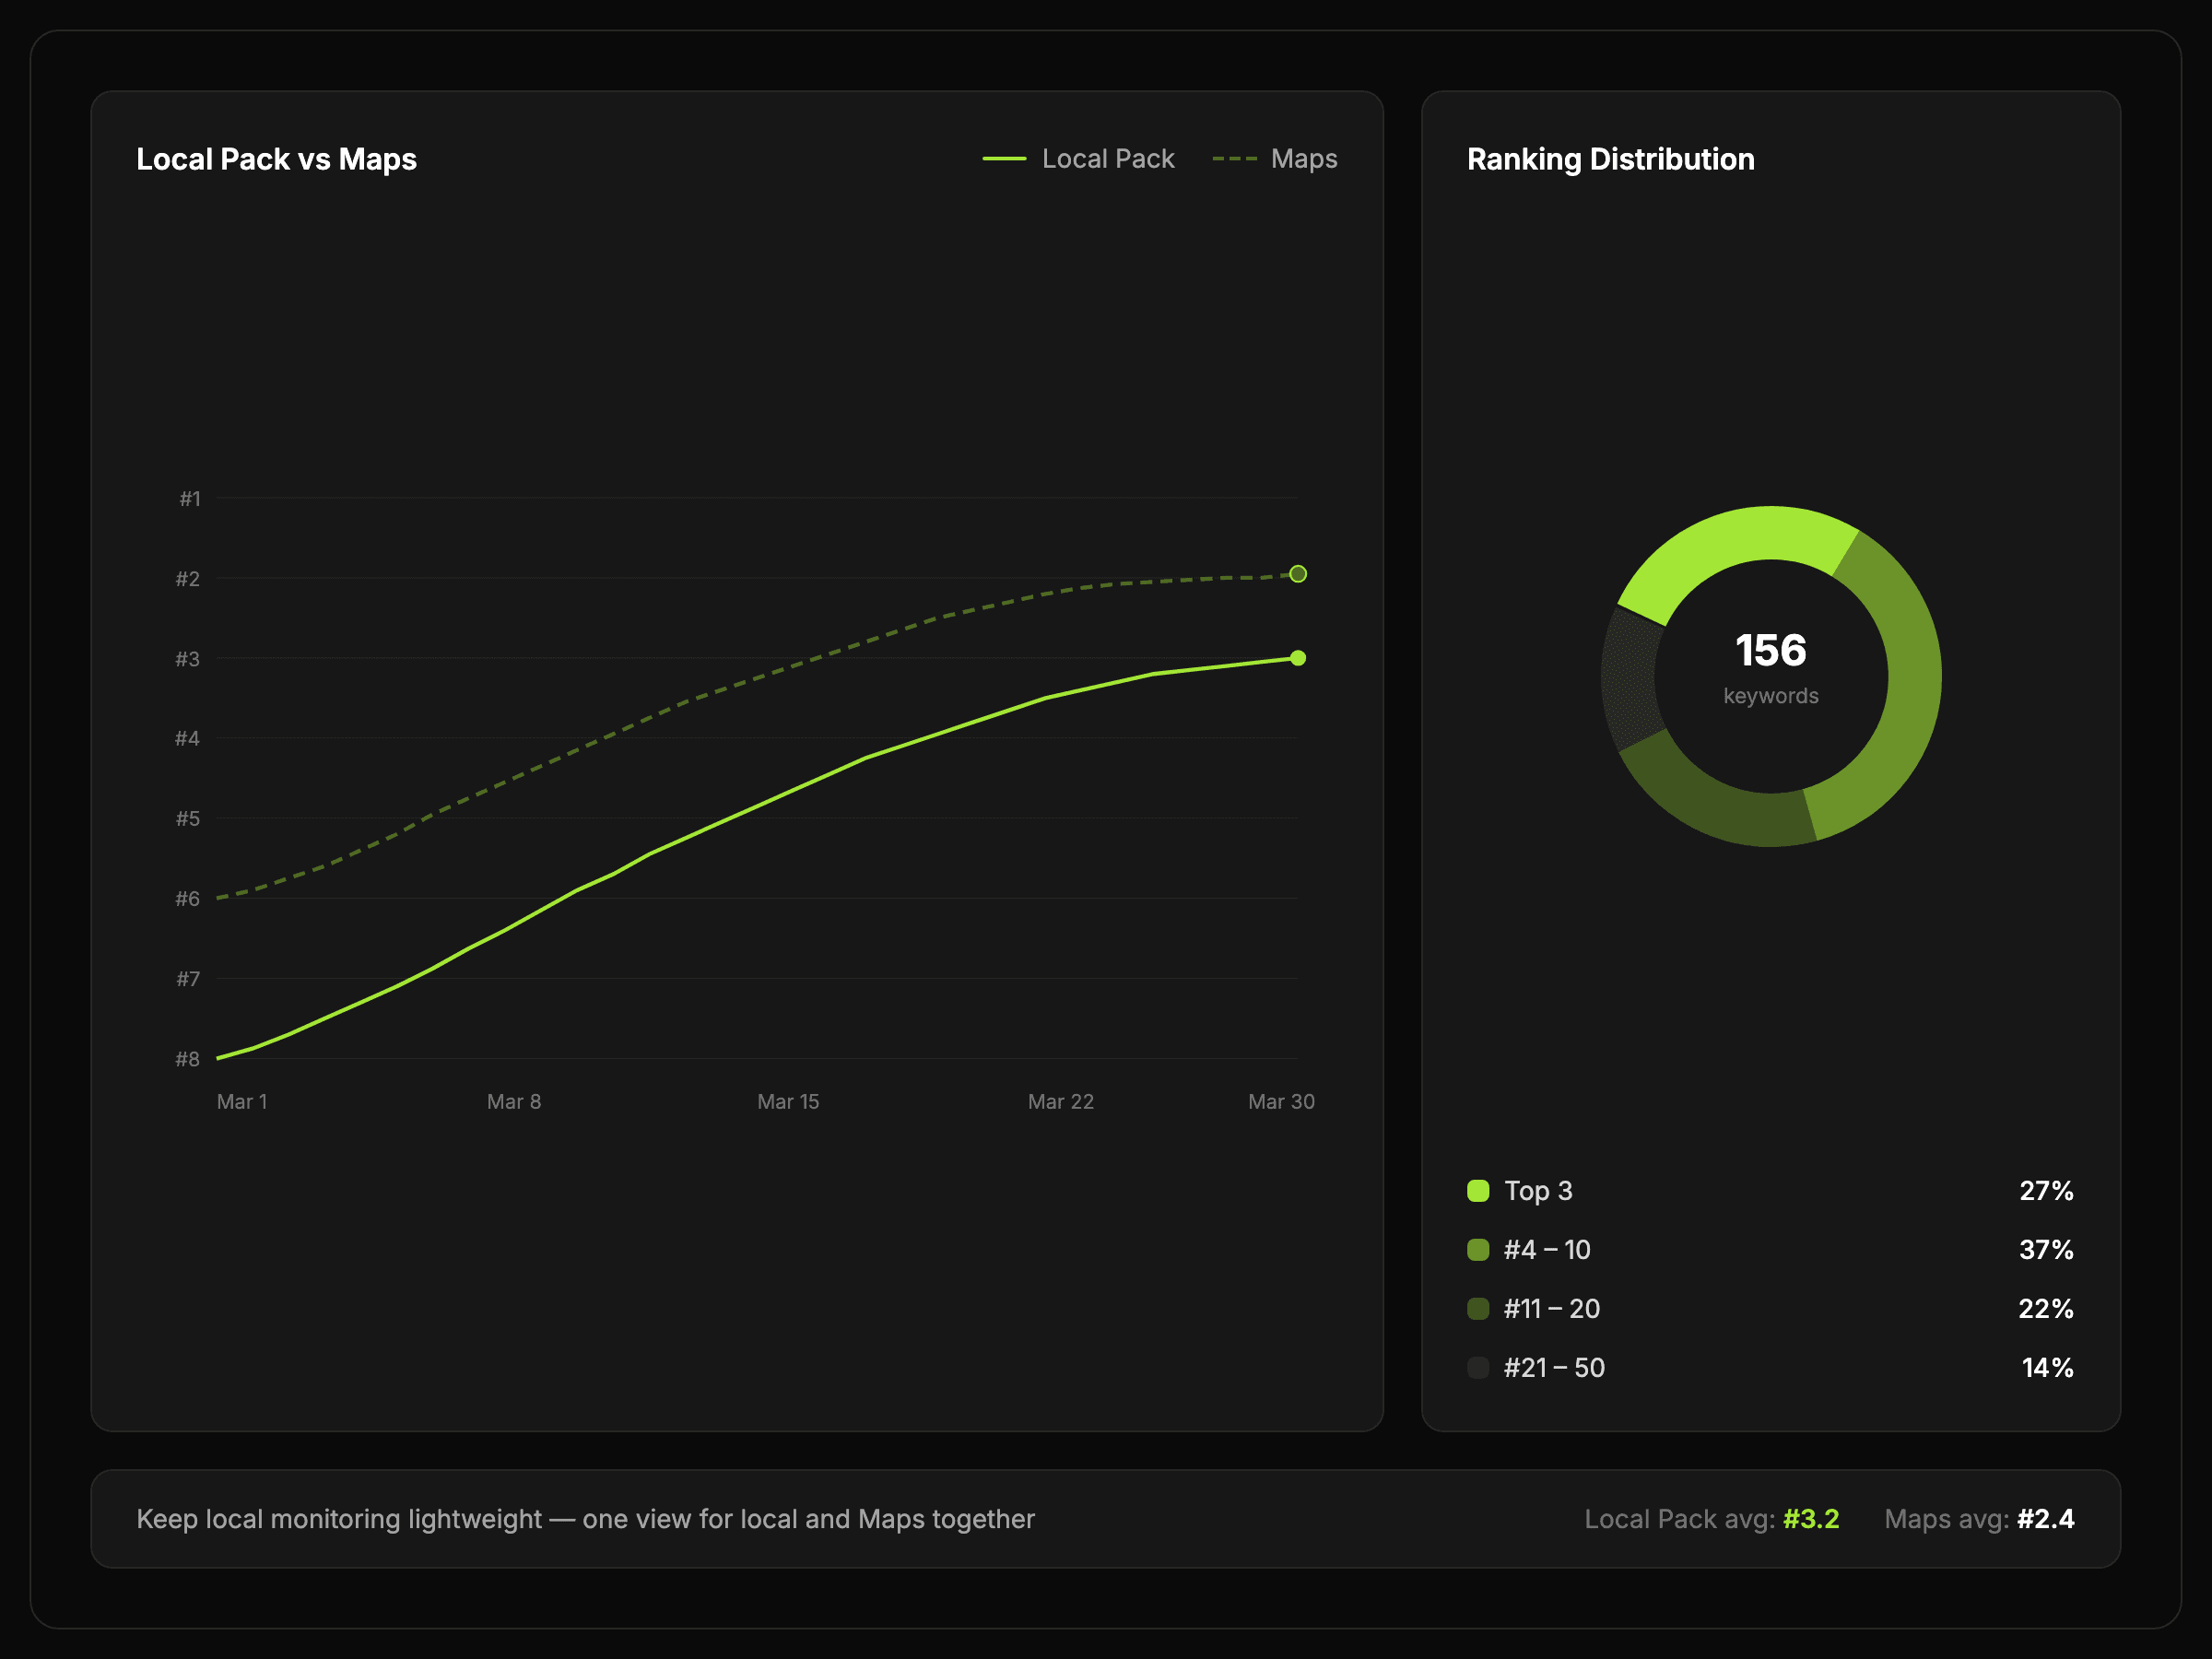This screenshot has height=1659, width=2212.
Task: Click the Maps endpoint marker on Mar 30
Action: [1297, 574]
